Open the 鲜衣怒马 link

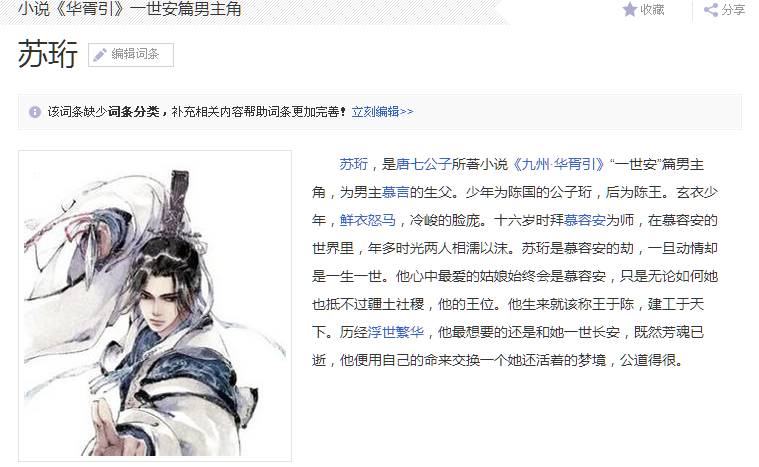367,221
